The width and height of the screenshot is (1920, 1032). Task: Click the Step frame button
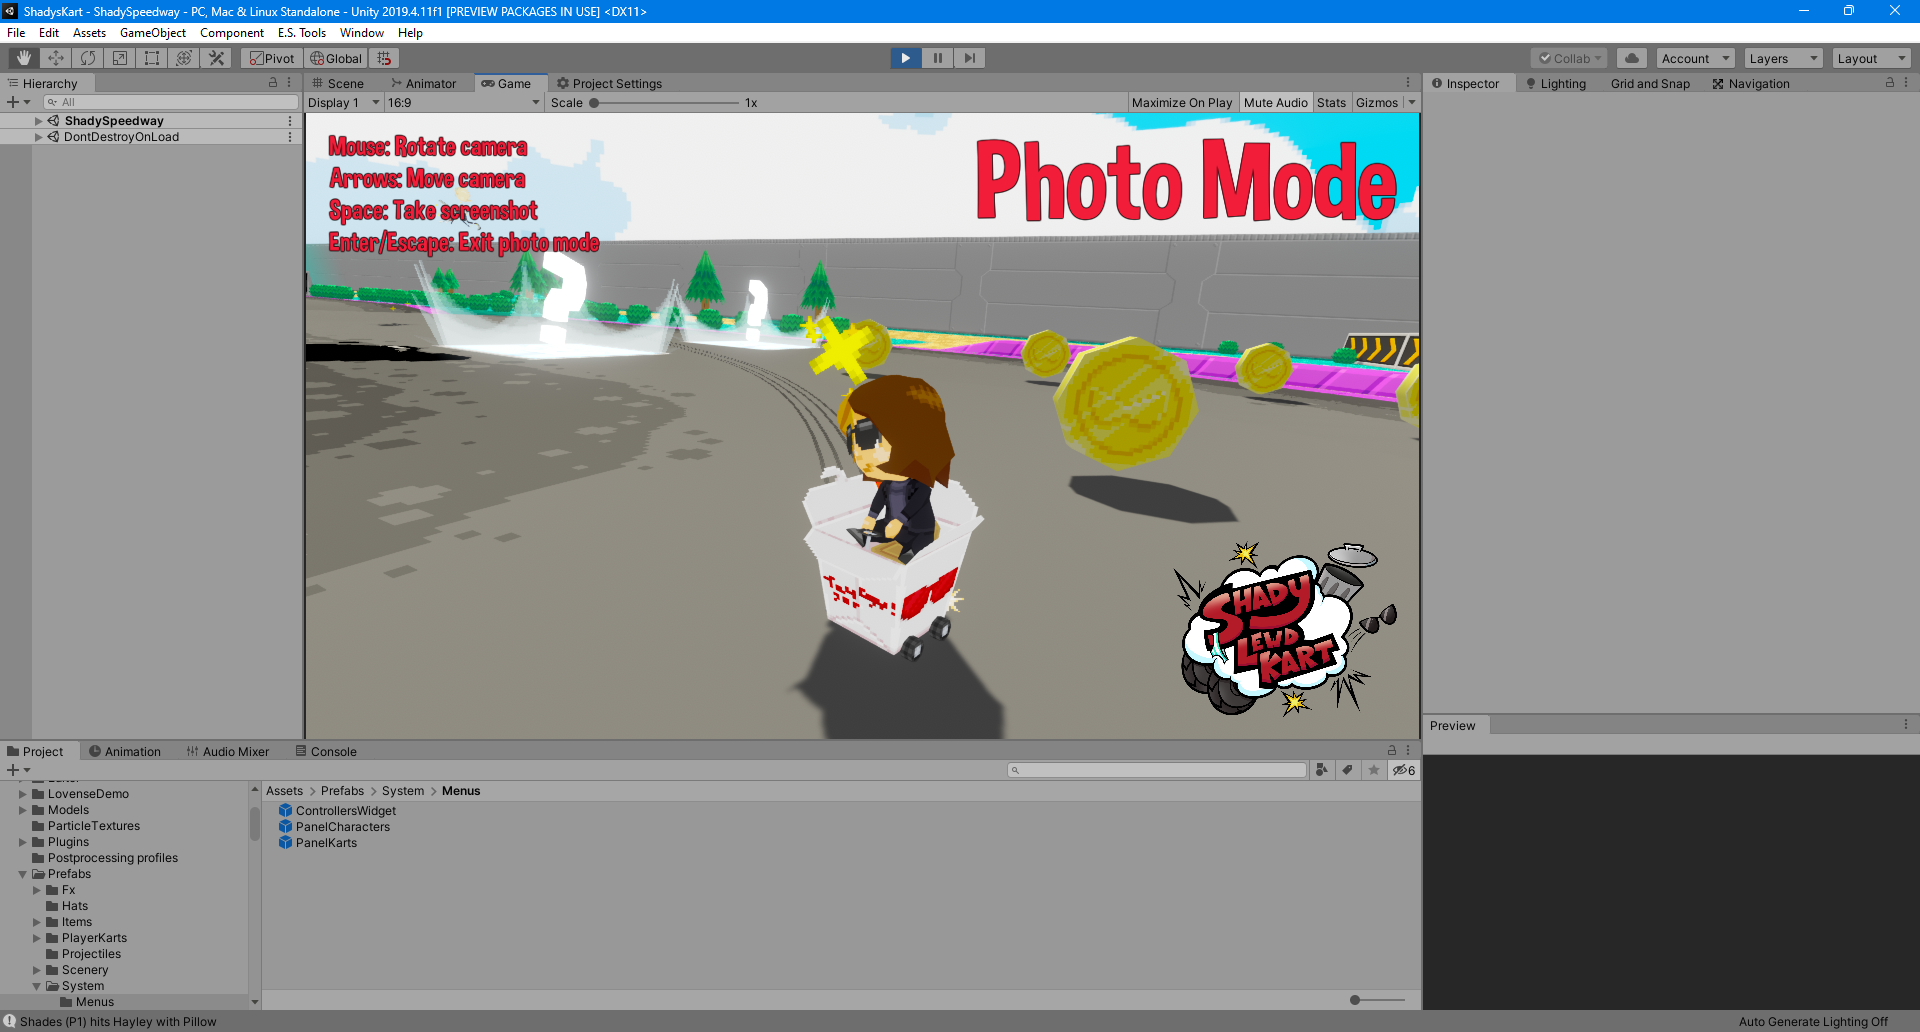(x=969, y=58)
